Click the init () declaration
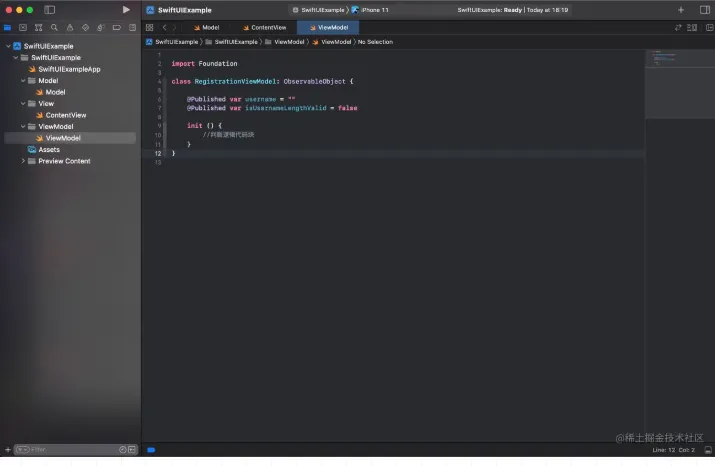715x466 pixels. pos(204,125)
